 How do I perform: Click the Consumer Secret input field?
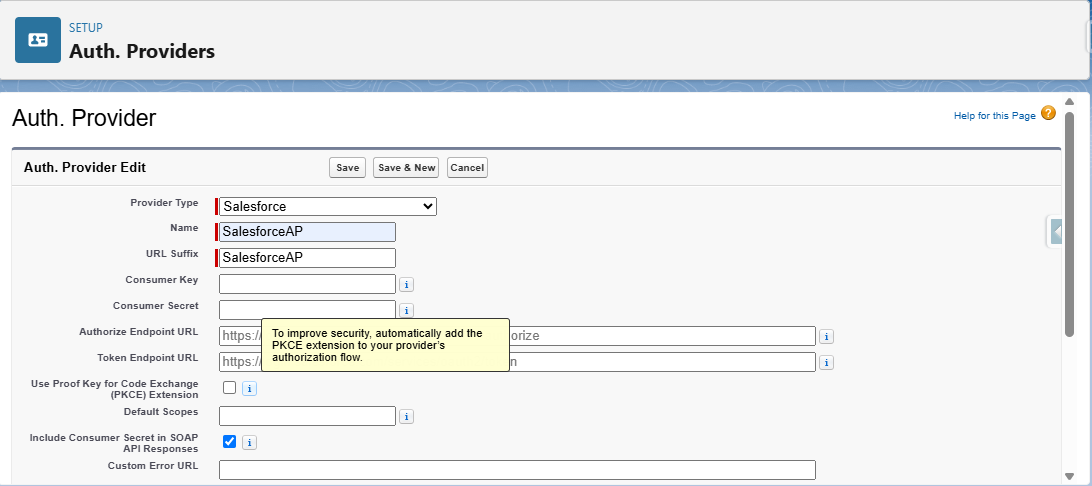307,309
